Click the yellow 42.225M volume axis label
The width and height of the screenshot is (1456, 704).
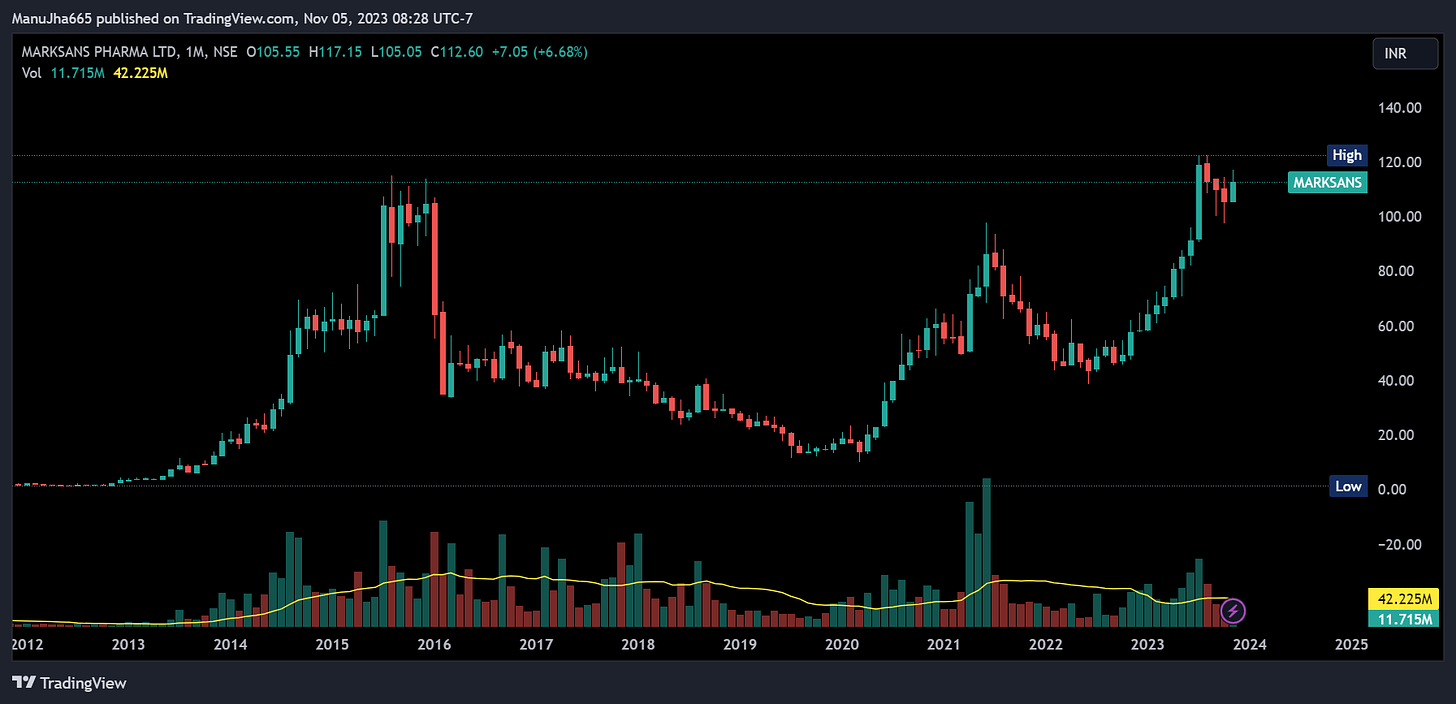click(x=1402, y=600)
